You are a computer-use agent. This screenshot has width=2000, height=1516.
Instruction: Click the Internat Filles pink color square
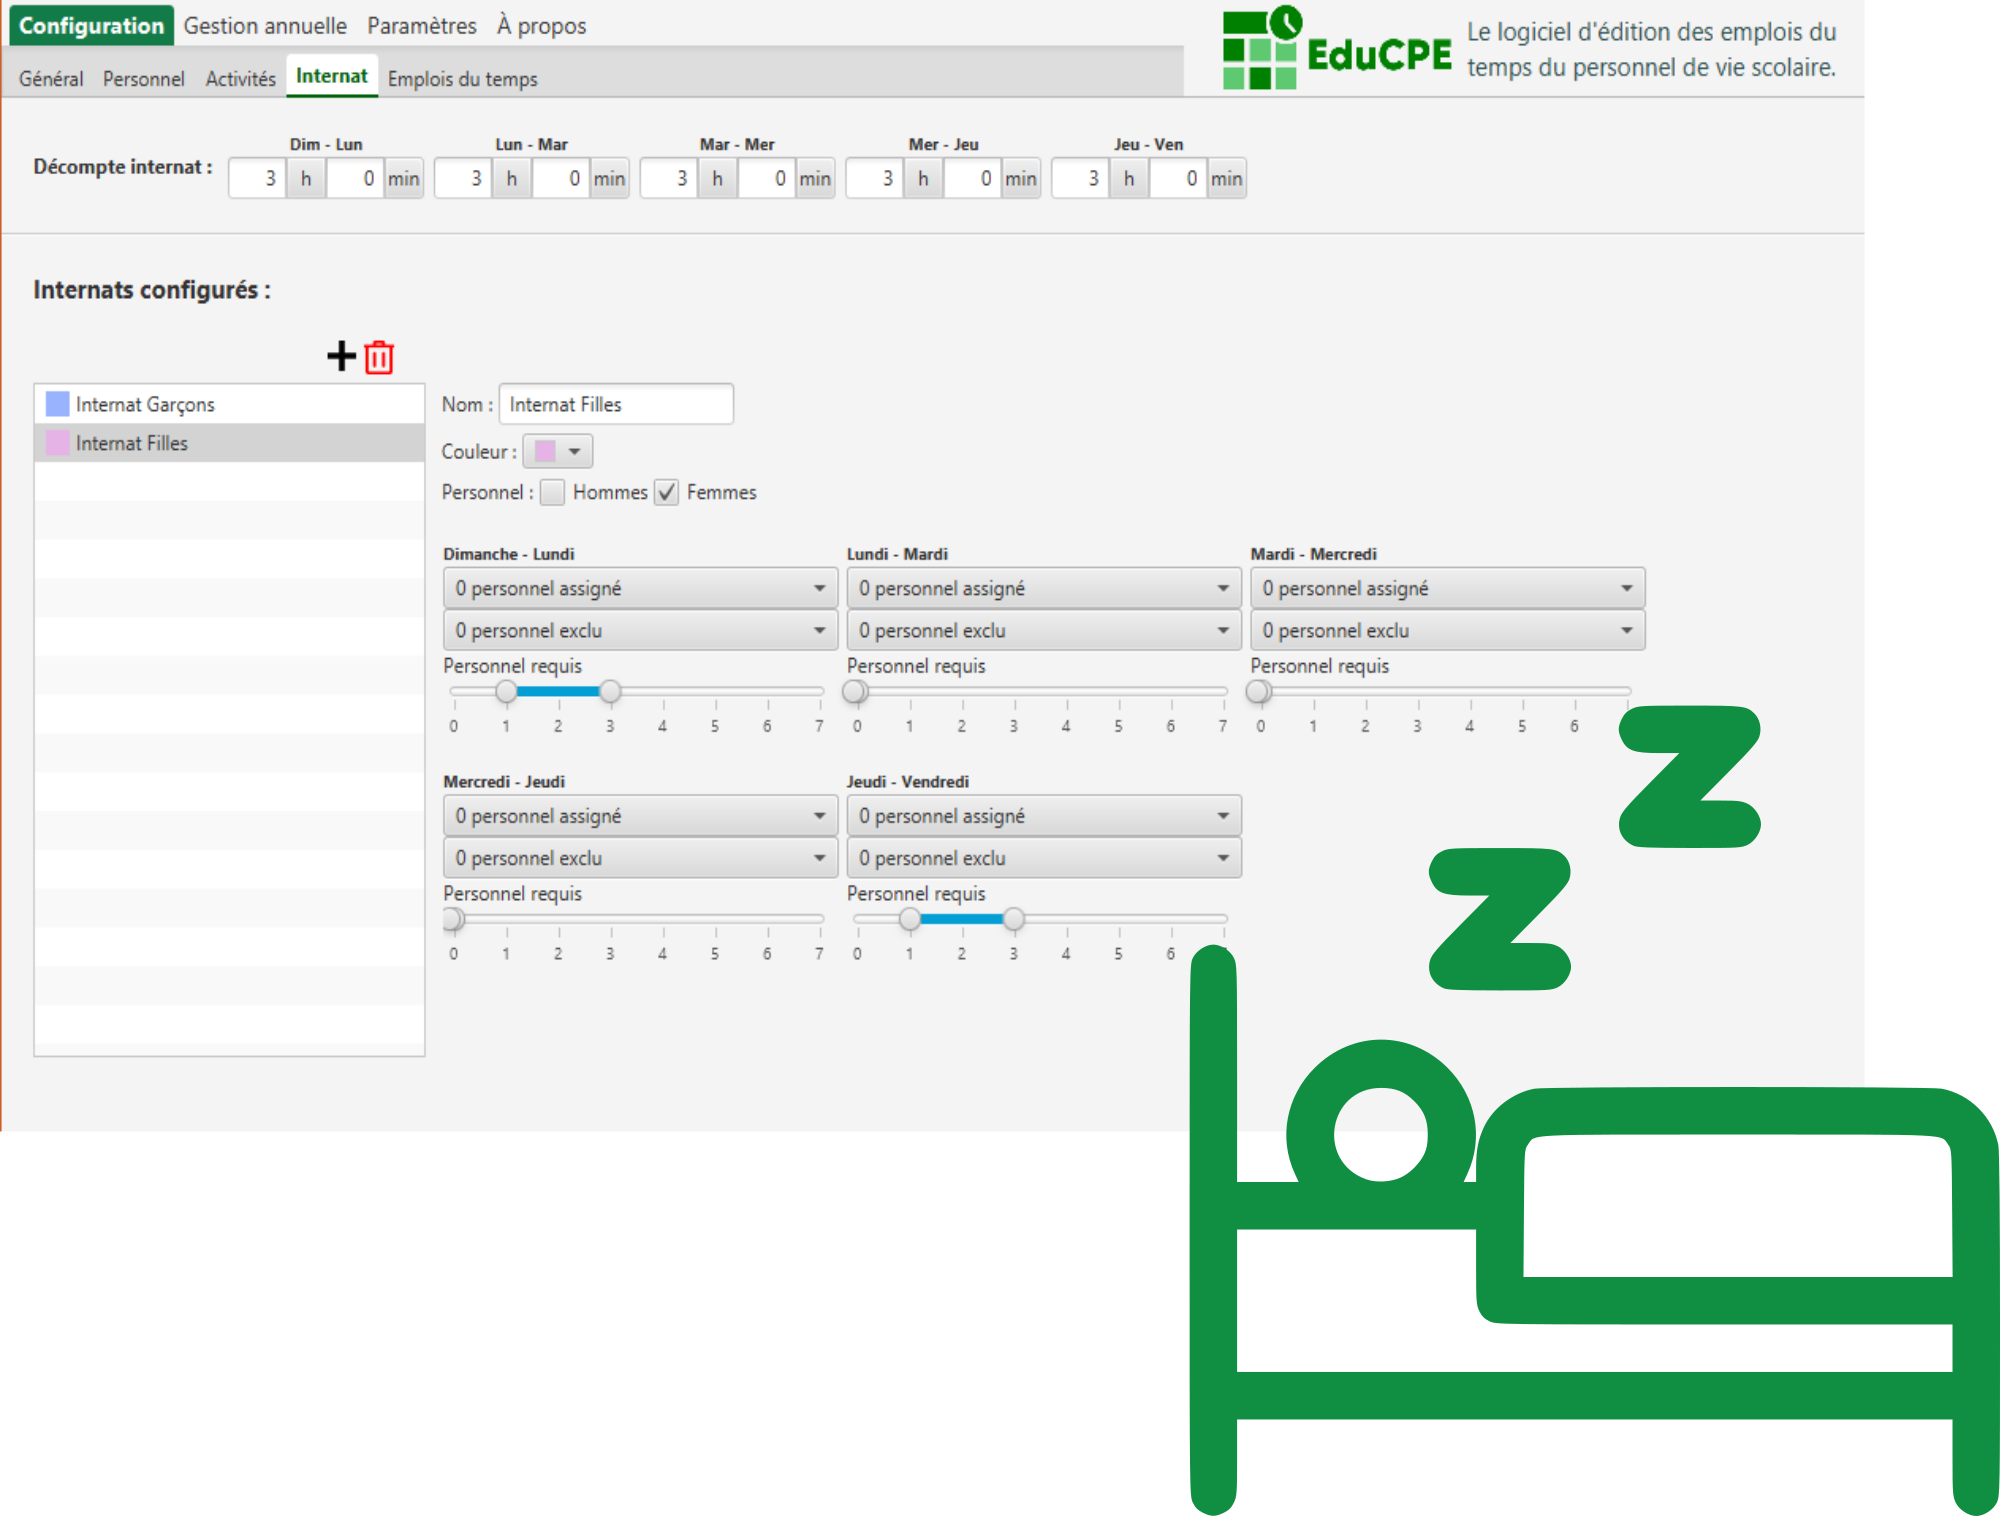58,443
